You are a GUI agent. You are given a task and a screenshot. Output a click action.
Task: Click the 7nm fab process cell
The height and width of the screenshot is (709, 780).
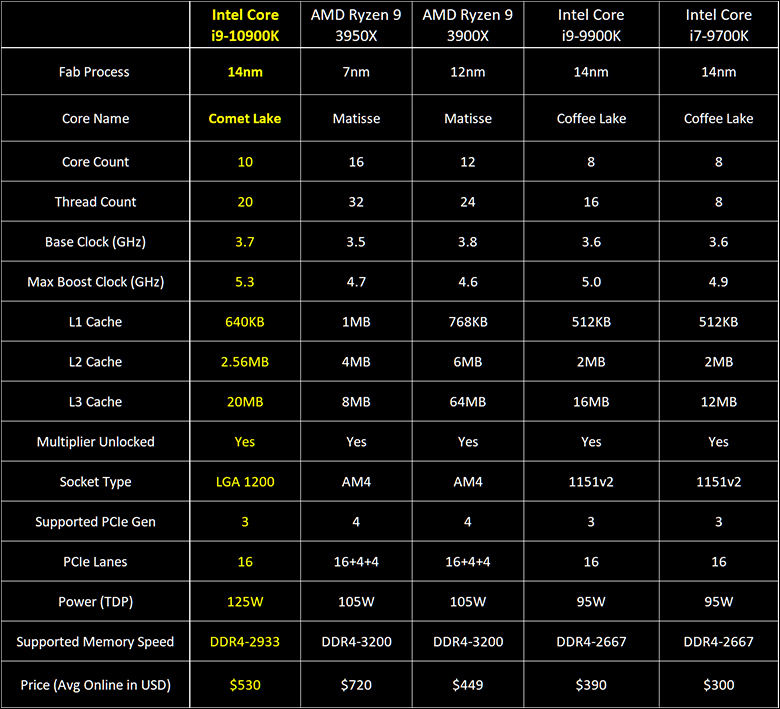(356, 72)
